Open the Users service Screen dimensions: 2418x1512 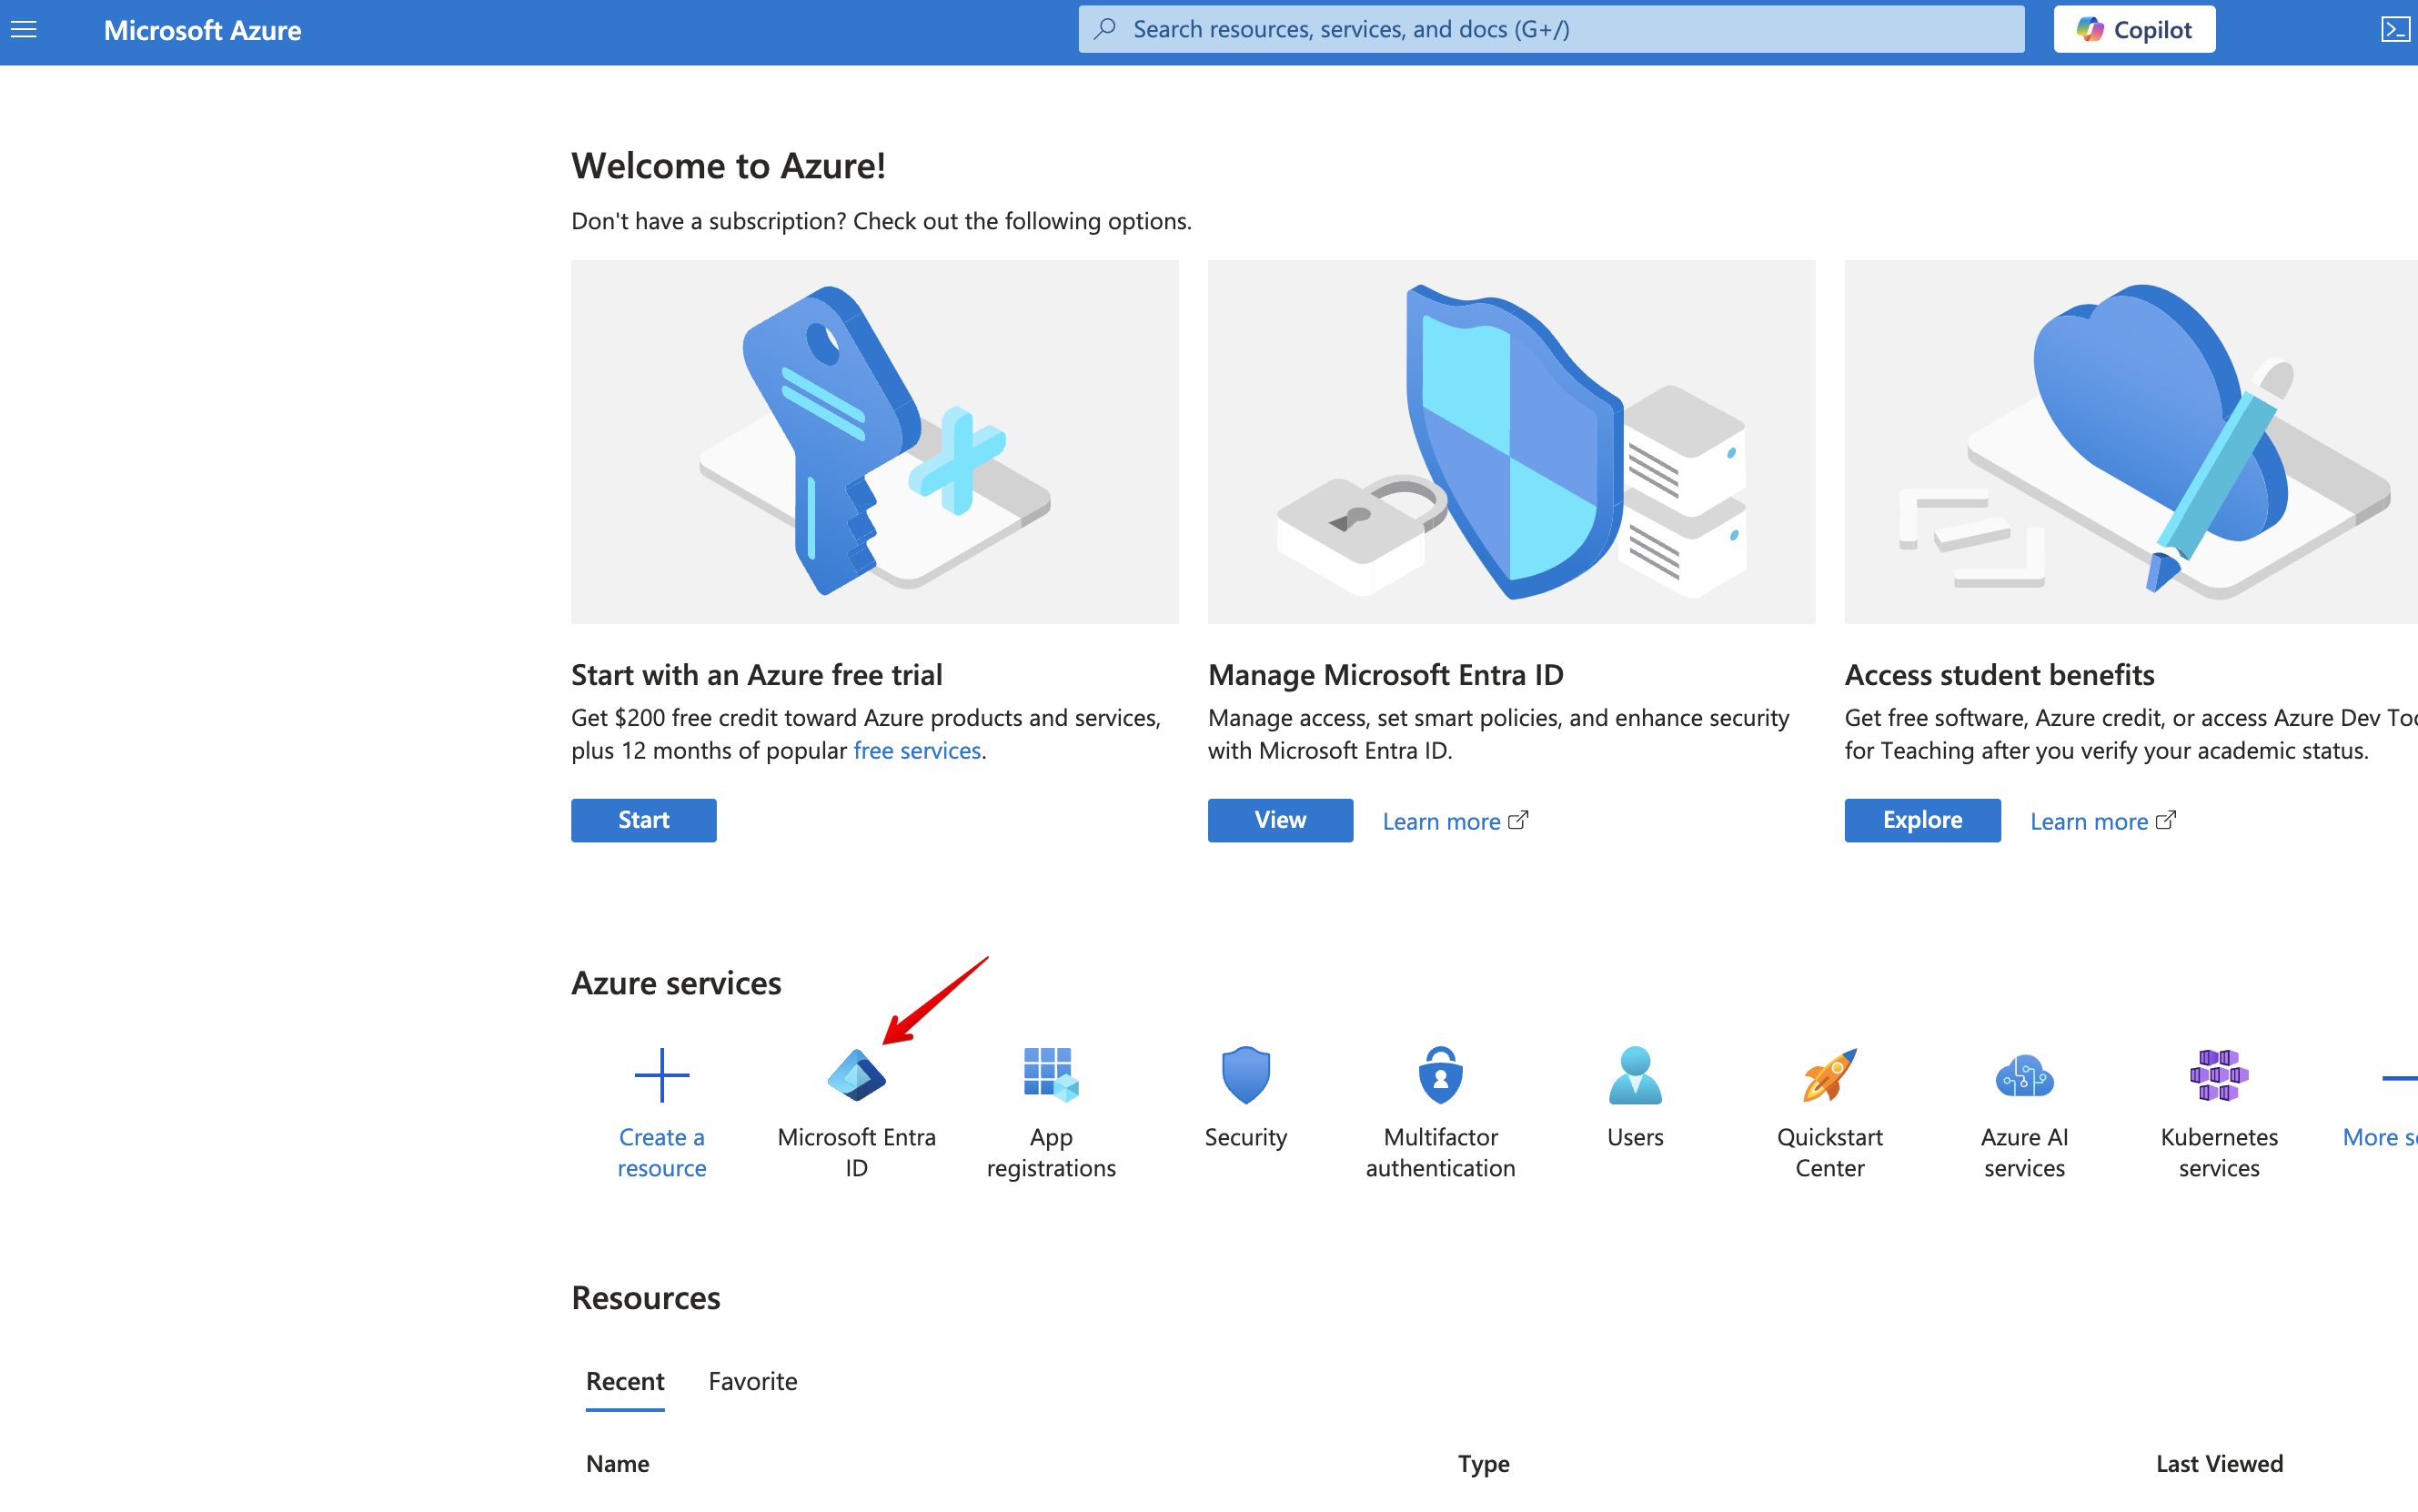tap(1635, 1098)
